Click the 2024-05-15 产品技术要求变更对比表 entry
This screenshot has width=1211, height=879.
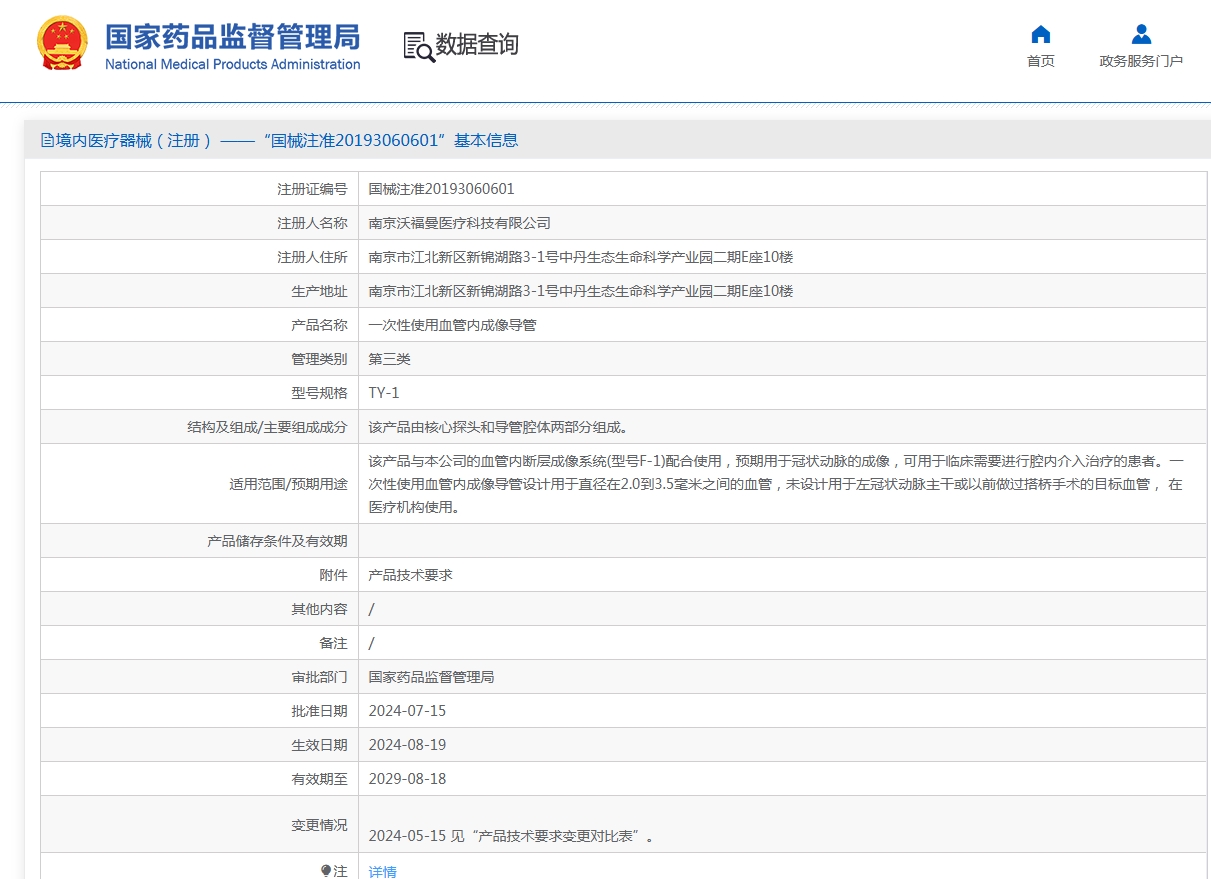512,836
